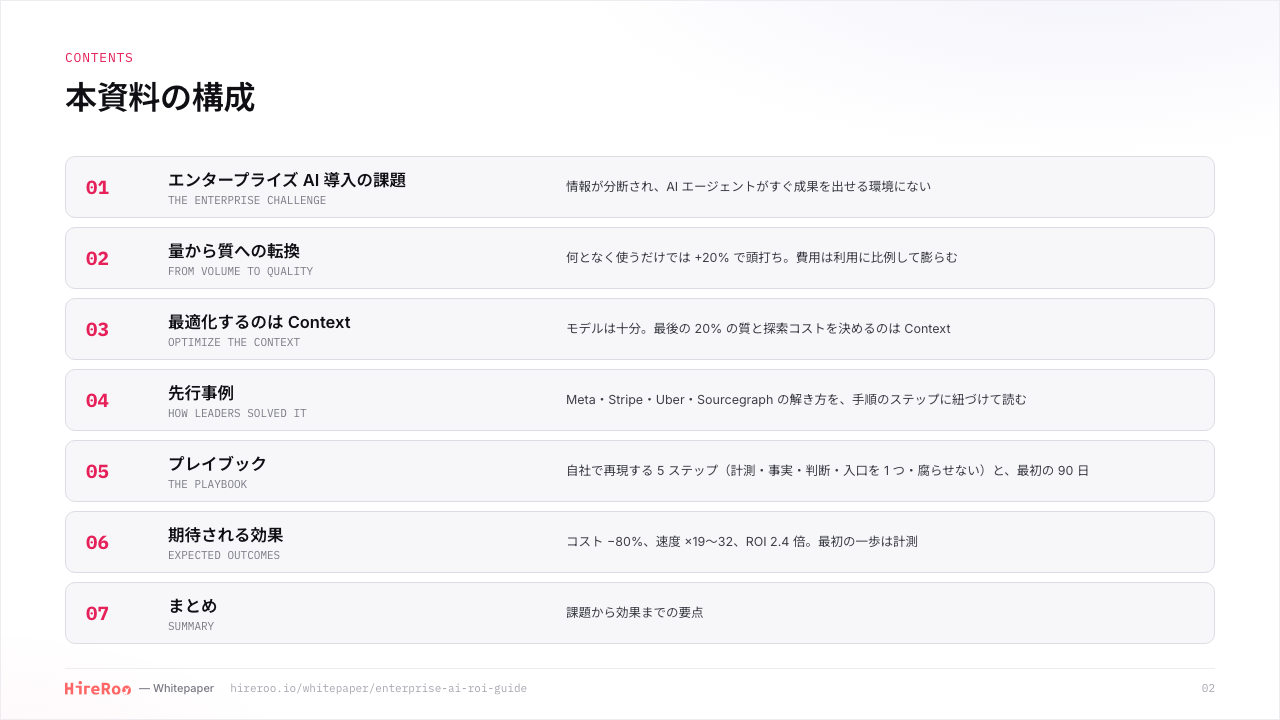The image size is (1280, 720).
Task: Click the subtitle "EXPECTED OUTCOMES"
Action: (224, 555)
